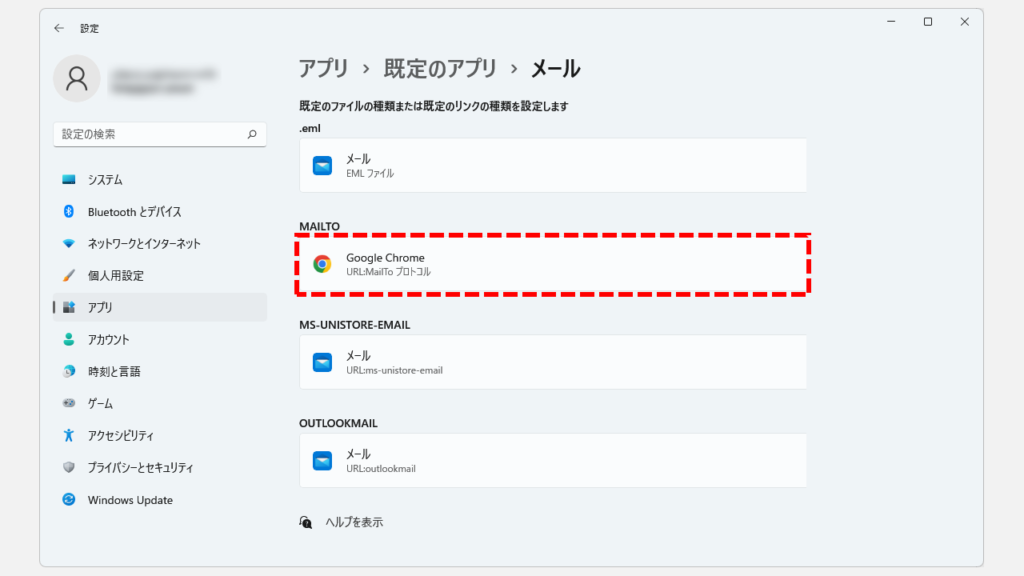Viewport: 1024px width, 576px height.
Task: Click the アプリ breadcrumb link
Action: point(323,69)
